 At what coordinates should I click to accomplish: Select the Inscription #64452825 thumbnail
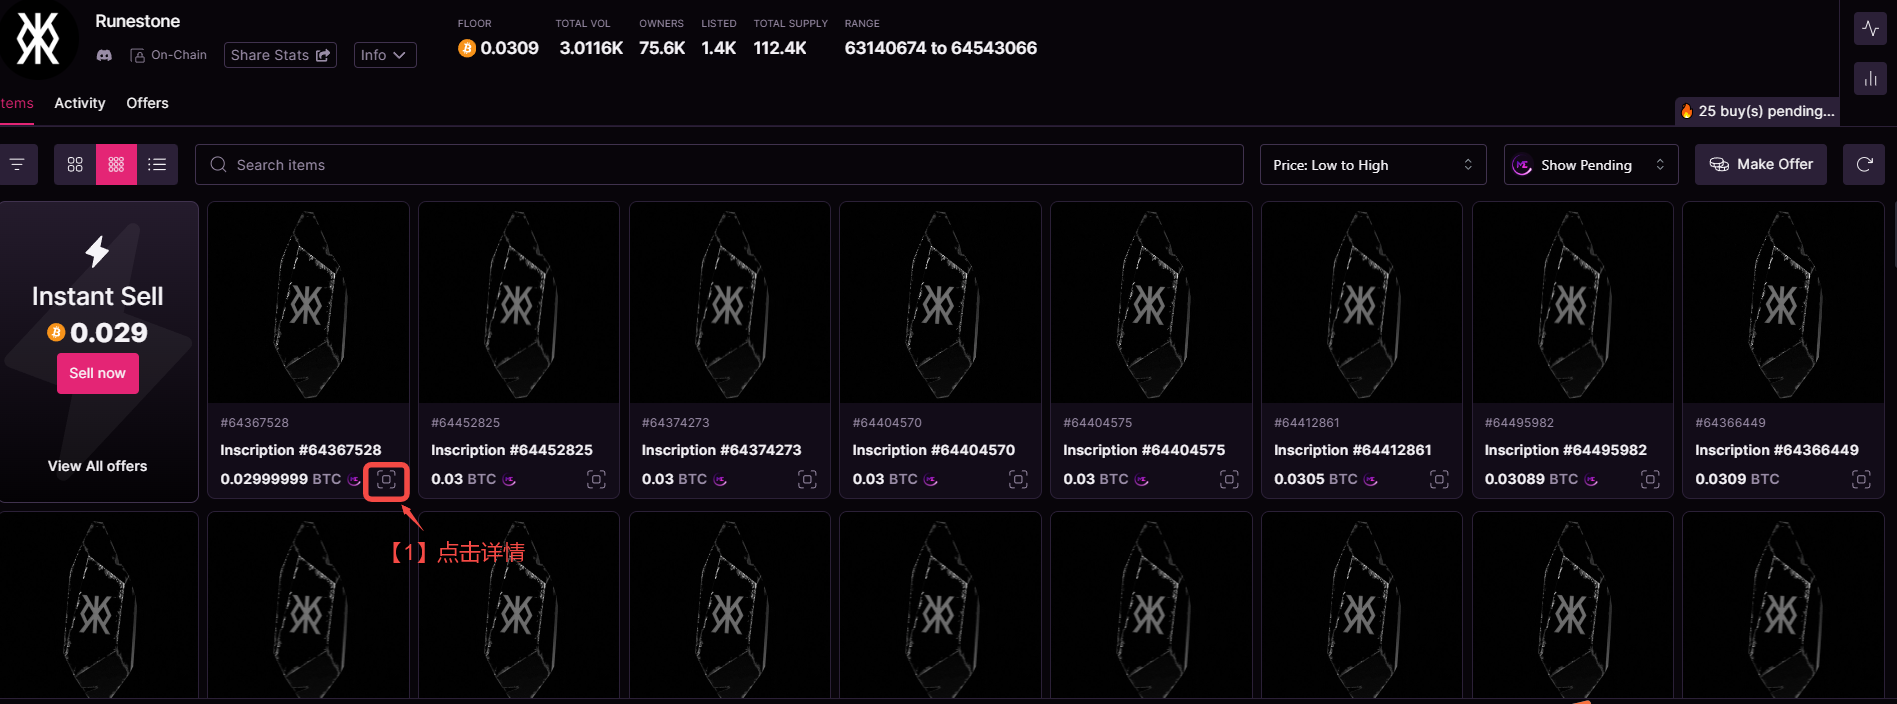(518, 304)
